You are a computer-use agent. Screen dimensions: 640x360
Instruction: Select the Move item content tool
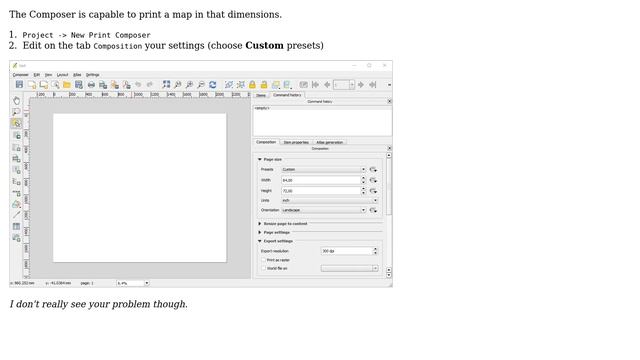[x=16, y=136]
